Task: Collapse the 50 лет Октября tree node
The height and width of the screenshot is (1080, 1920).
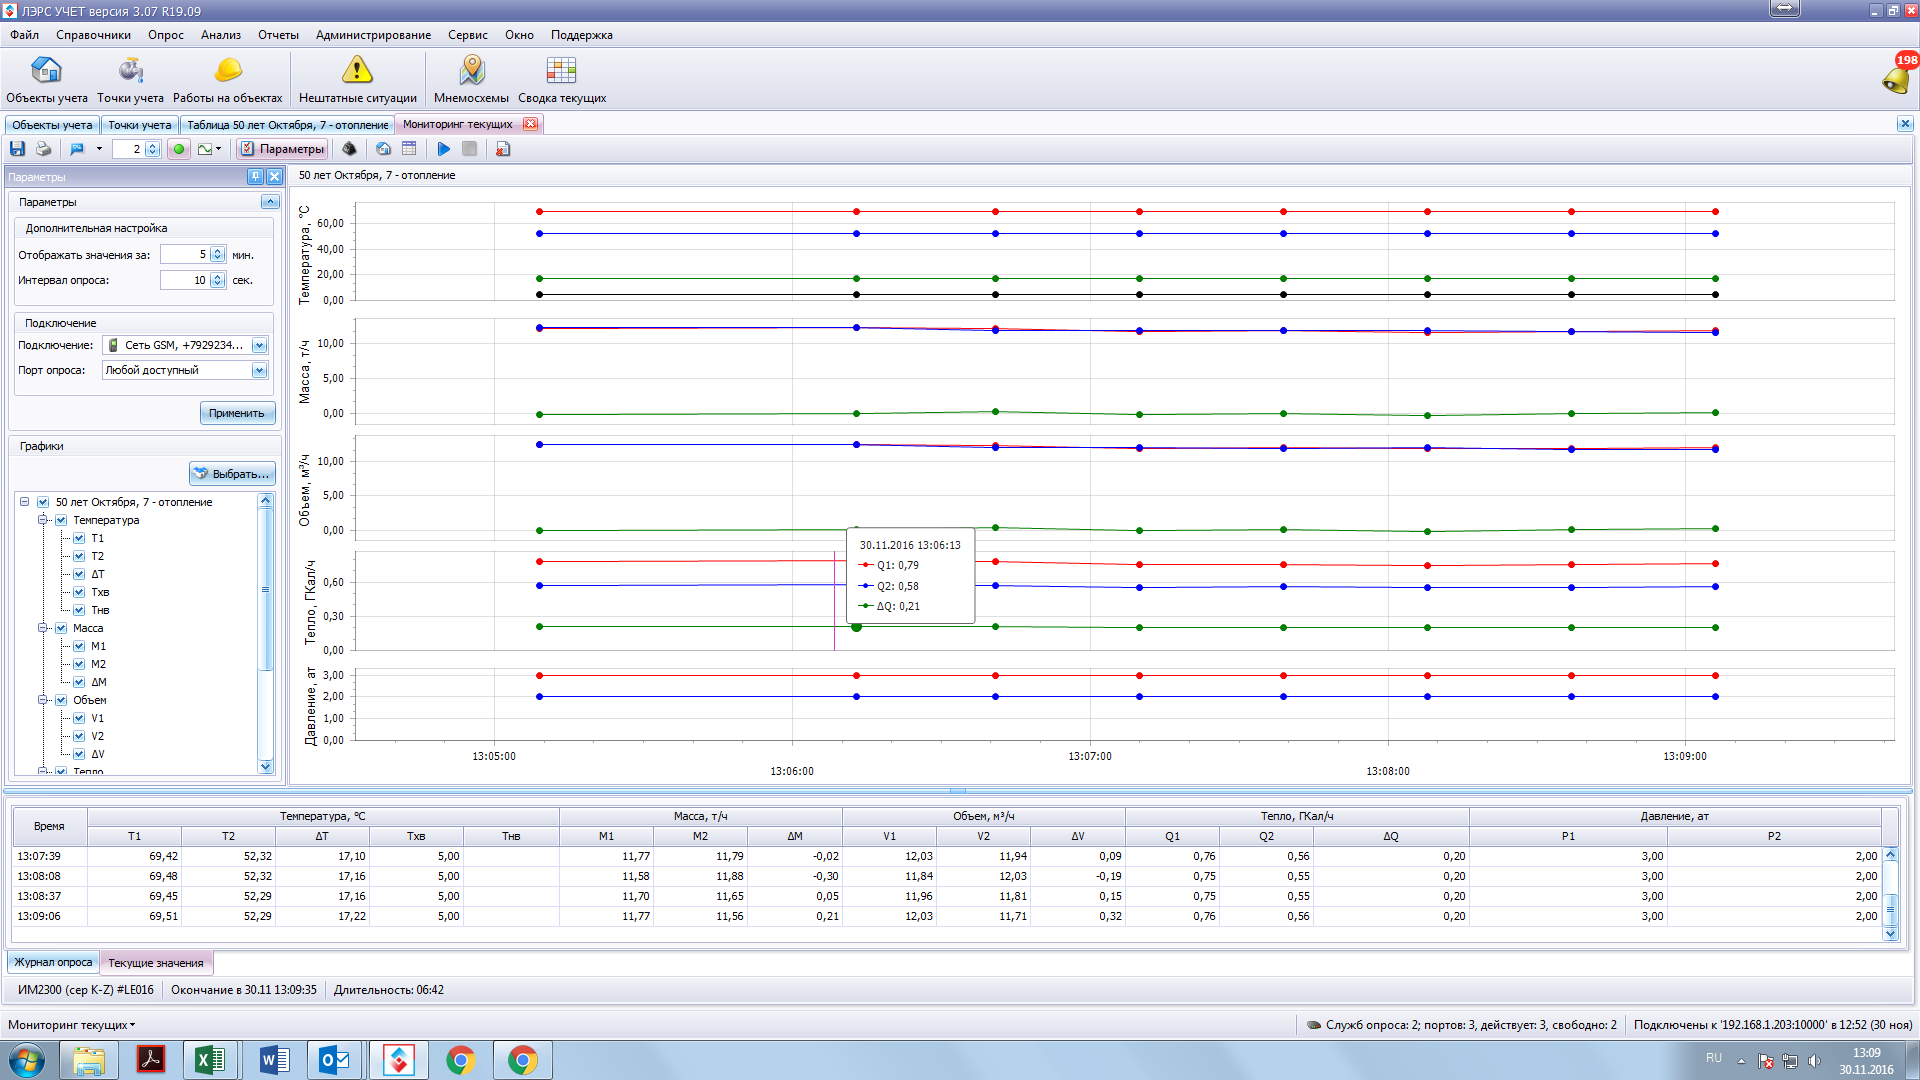Action: tap(25, 502)
